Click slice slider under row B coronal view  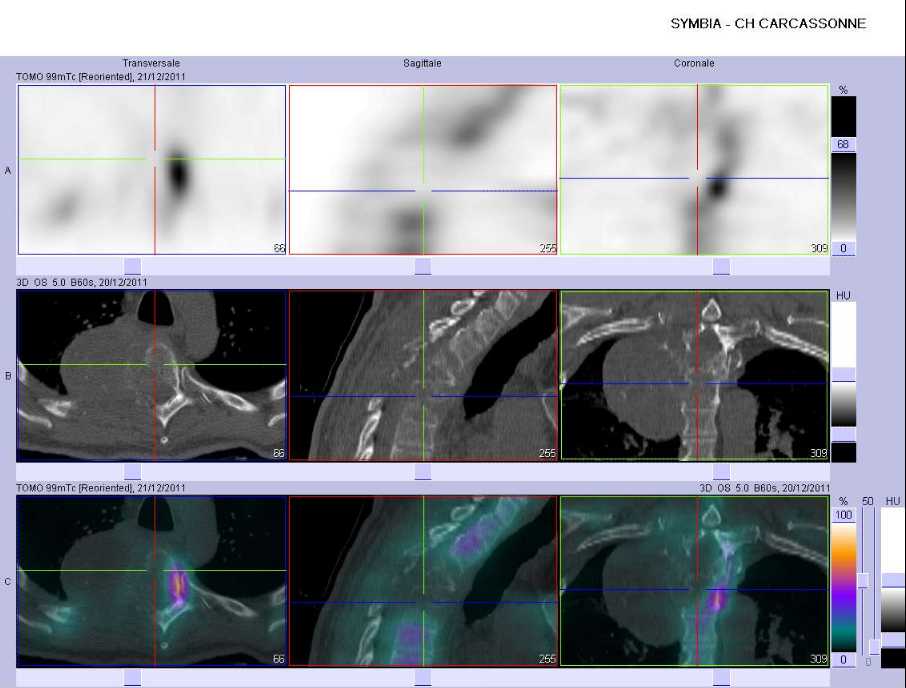coord(721,471)
